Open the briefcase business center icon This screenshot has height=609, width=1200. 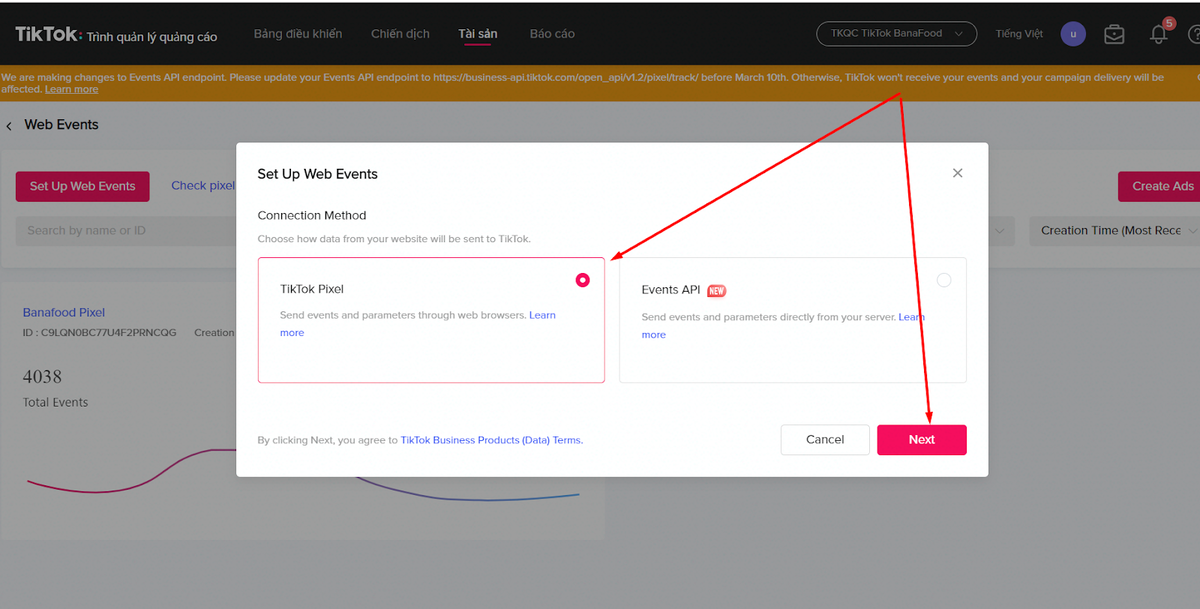[1114, 34]
